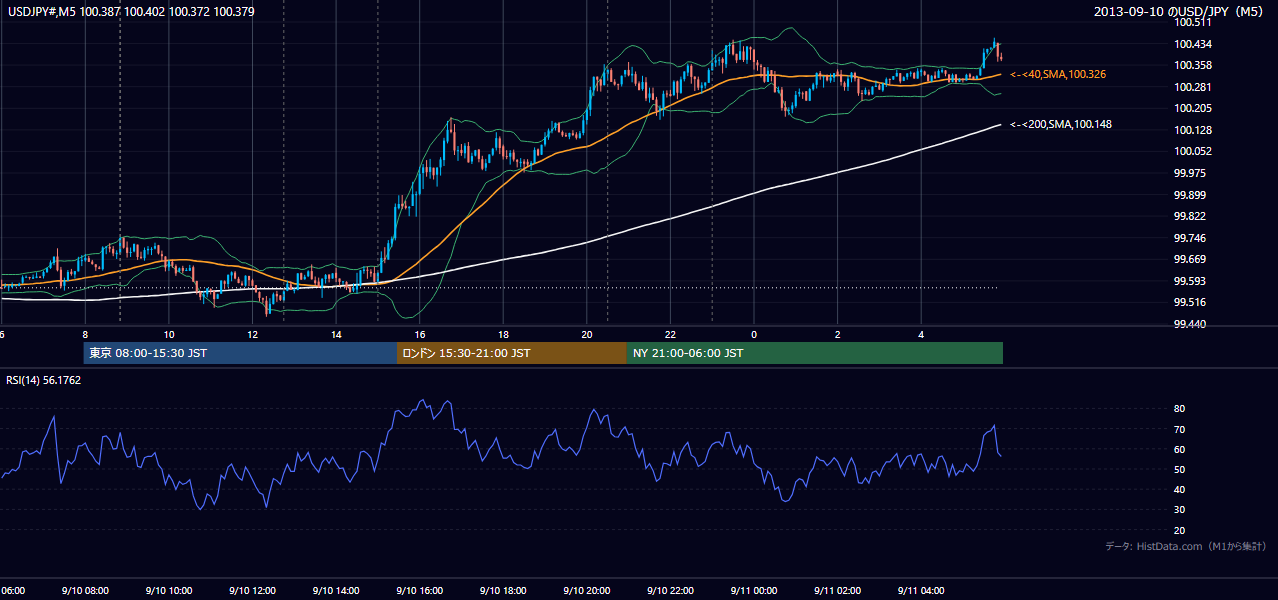Click RSI scale level 60

[x=1180, y=449]
